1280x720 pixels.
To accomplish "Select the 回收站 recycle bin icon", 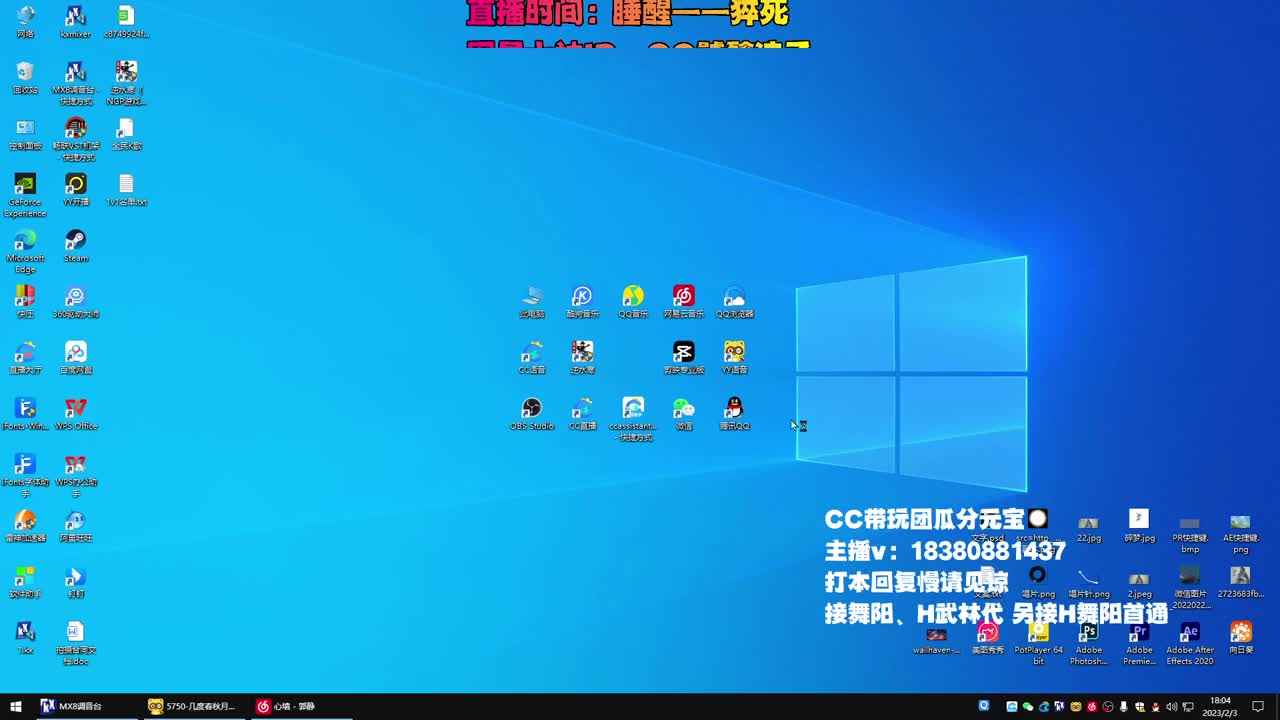I will point(25,78).
